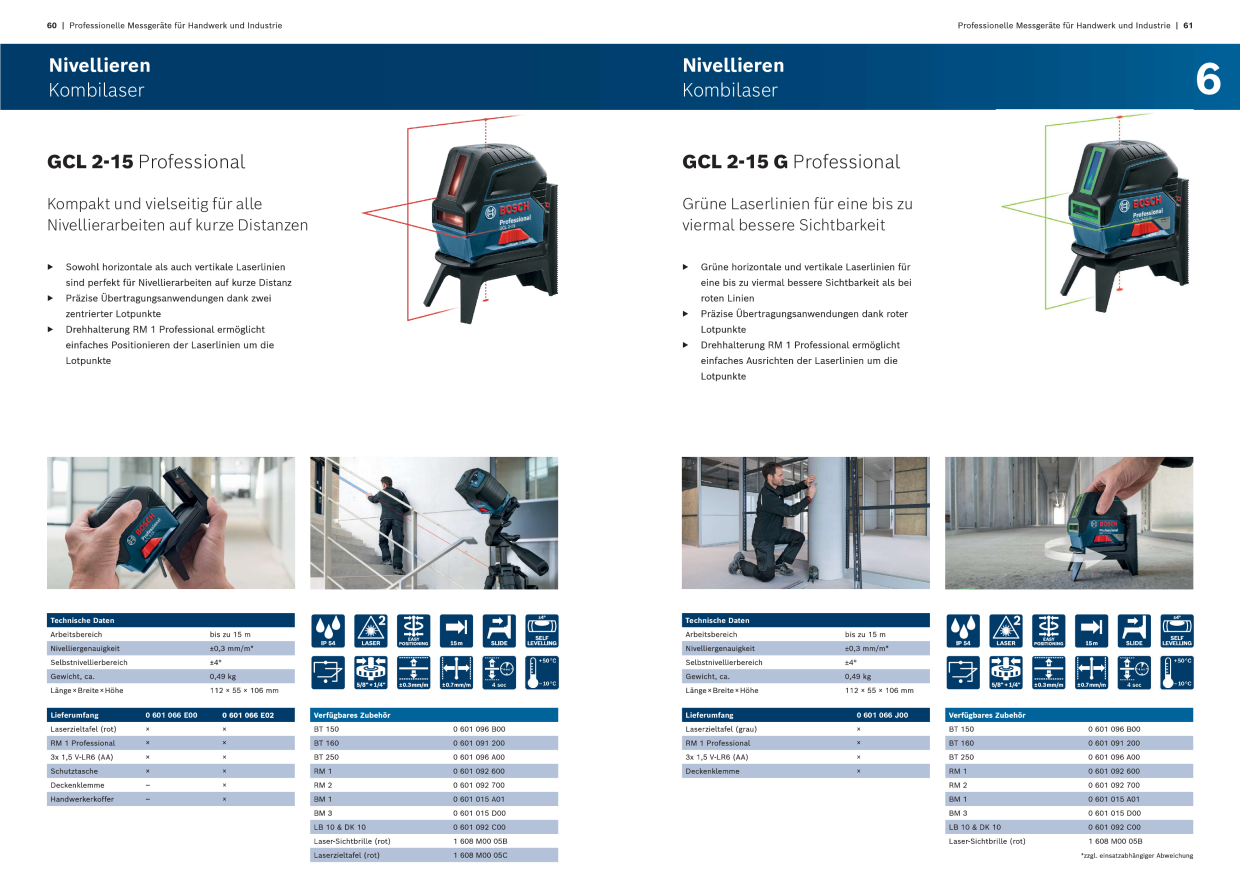This screenshot has width=1240, height=876.
Task: Click 'LB 10 & DK 10' row on page 61
Action: tap(1069, 827)
